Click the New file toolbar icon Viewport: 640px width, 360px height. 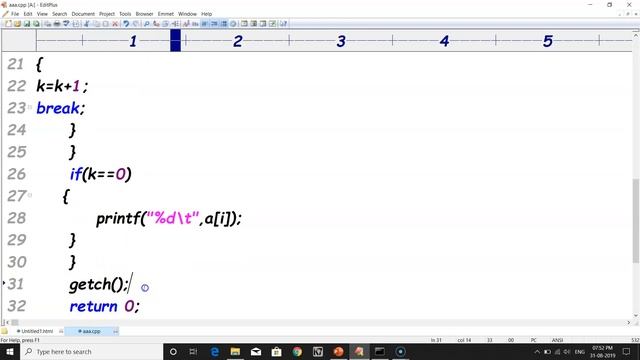8,24
